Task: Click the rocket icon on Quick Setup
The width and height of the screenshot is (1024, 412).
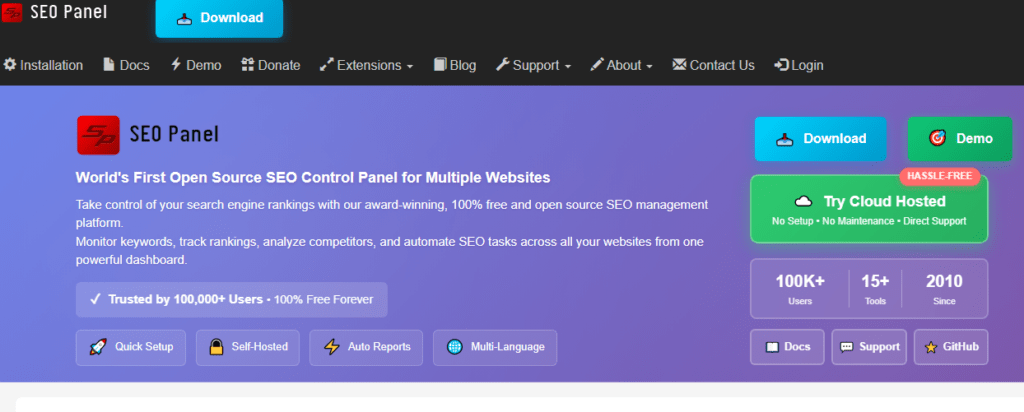Action: pyautogui.click(x=98, y=347)
